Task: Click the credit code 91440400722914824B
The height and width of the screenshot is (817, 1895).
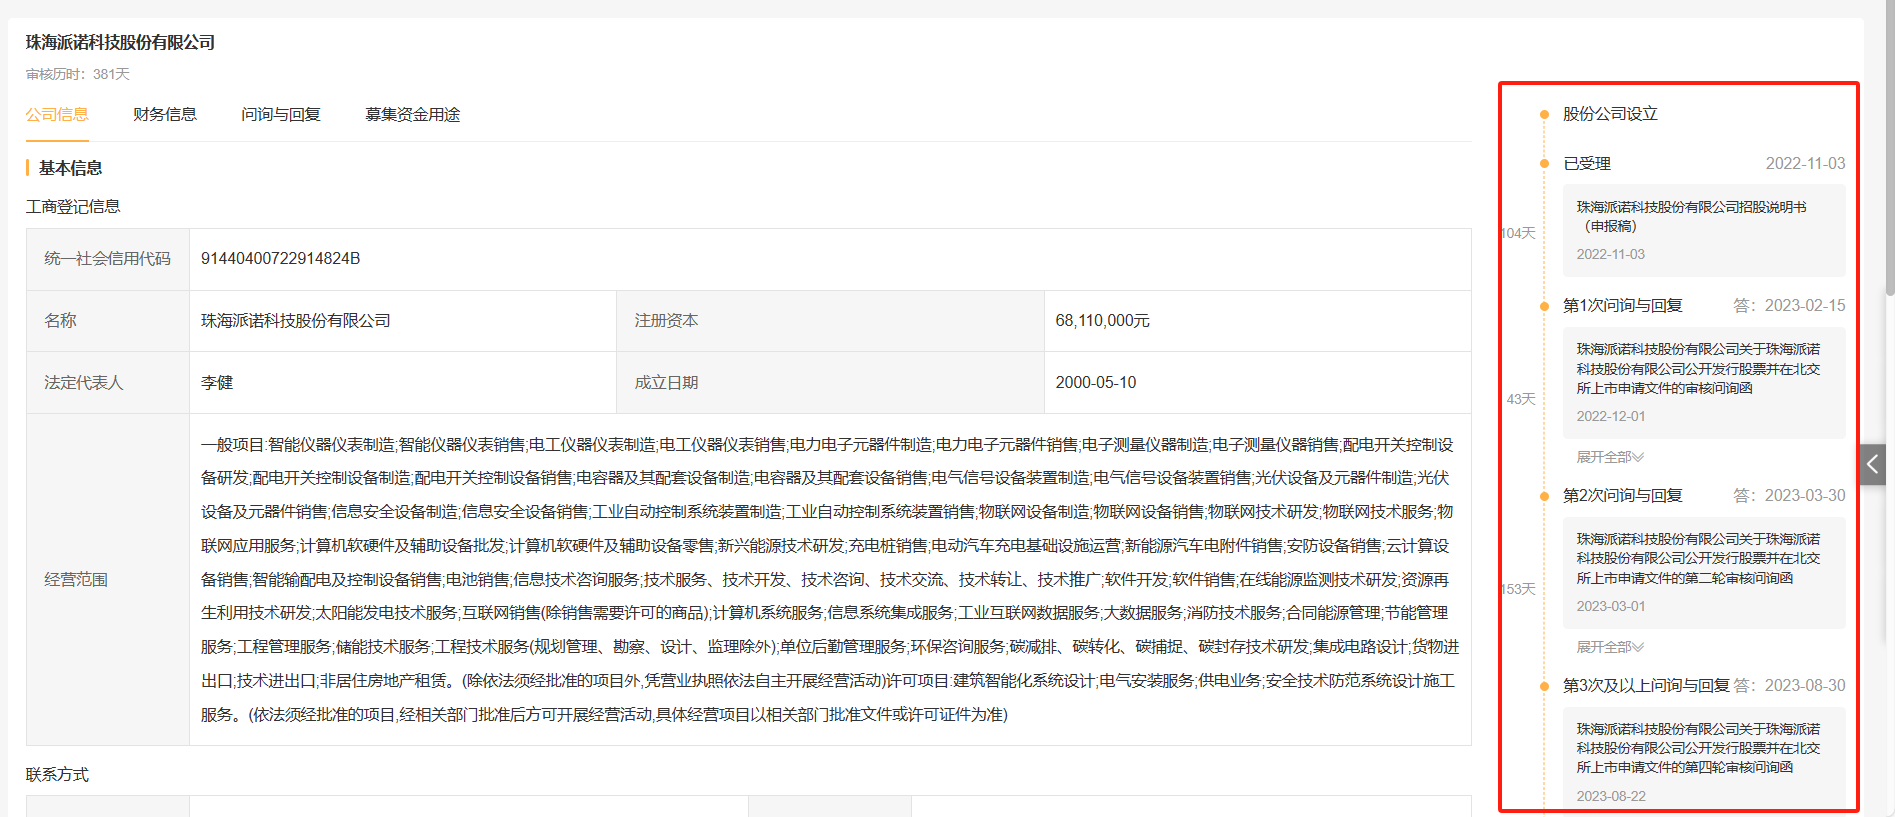Action: click(x=281, y=259)
